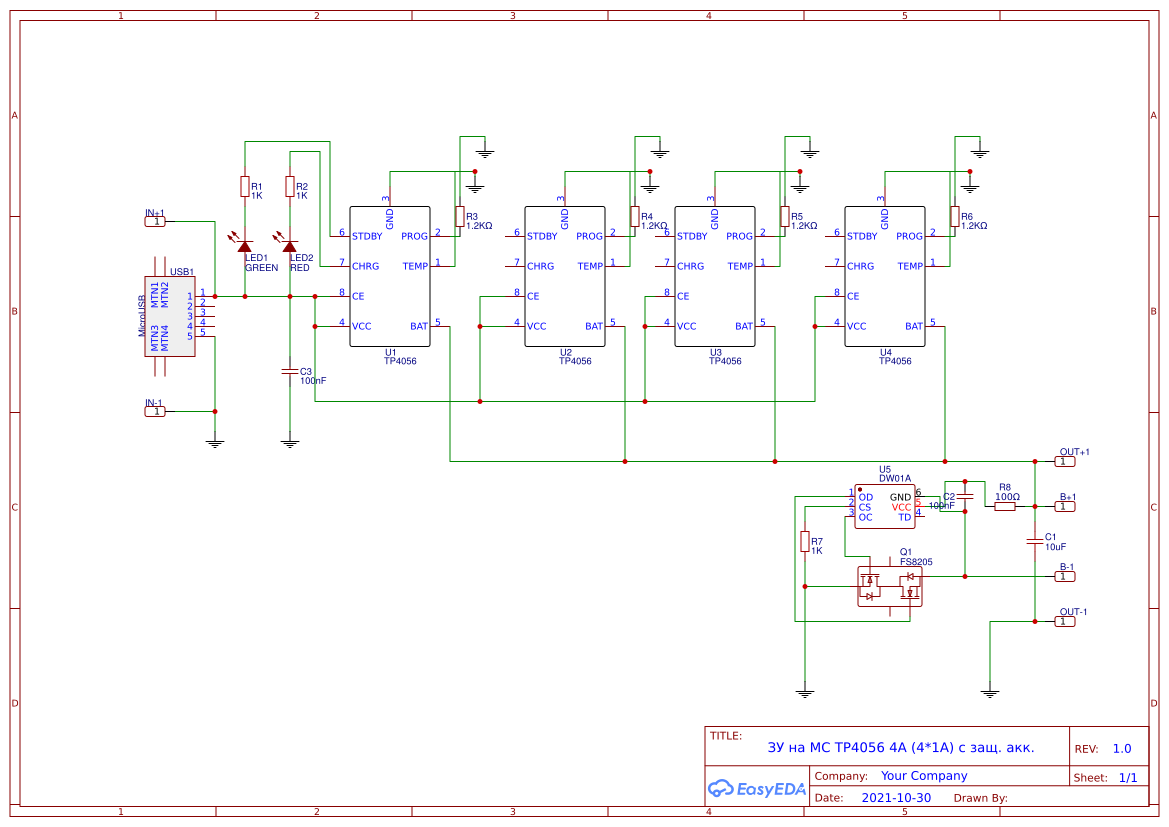
Task: Click the date value 2021-10-30
Action: pos(896,797)
